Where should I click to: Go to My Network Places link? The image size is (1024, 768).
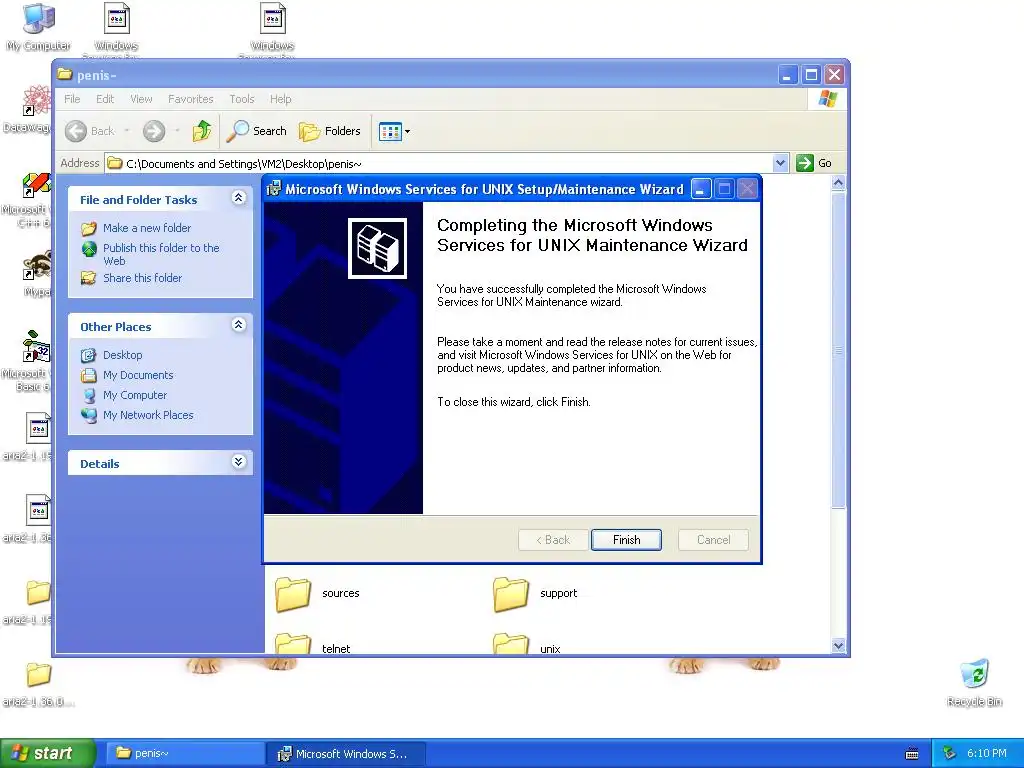[148, 415]
